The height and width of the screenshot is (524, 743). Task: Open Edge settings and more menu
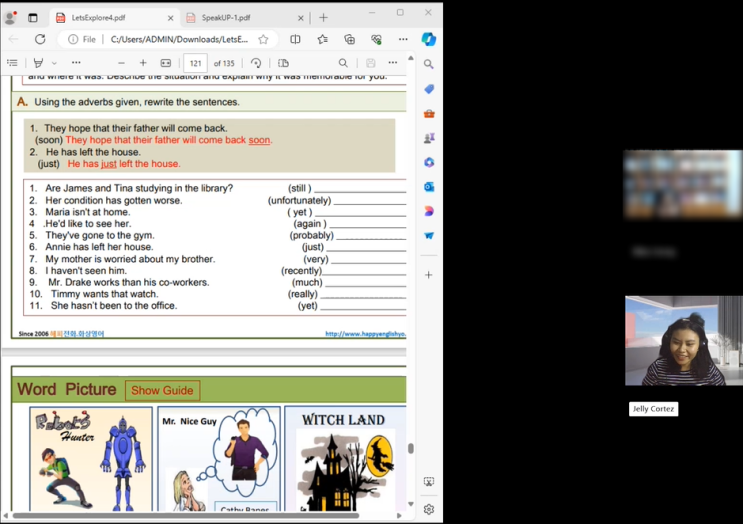403,39
